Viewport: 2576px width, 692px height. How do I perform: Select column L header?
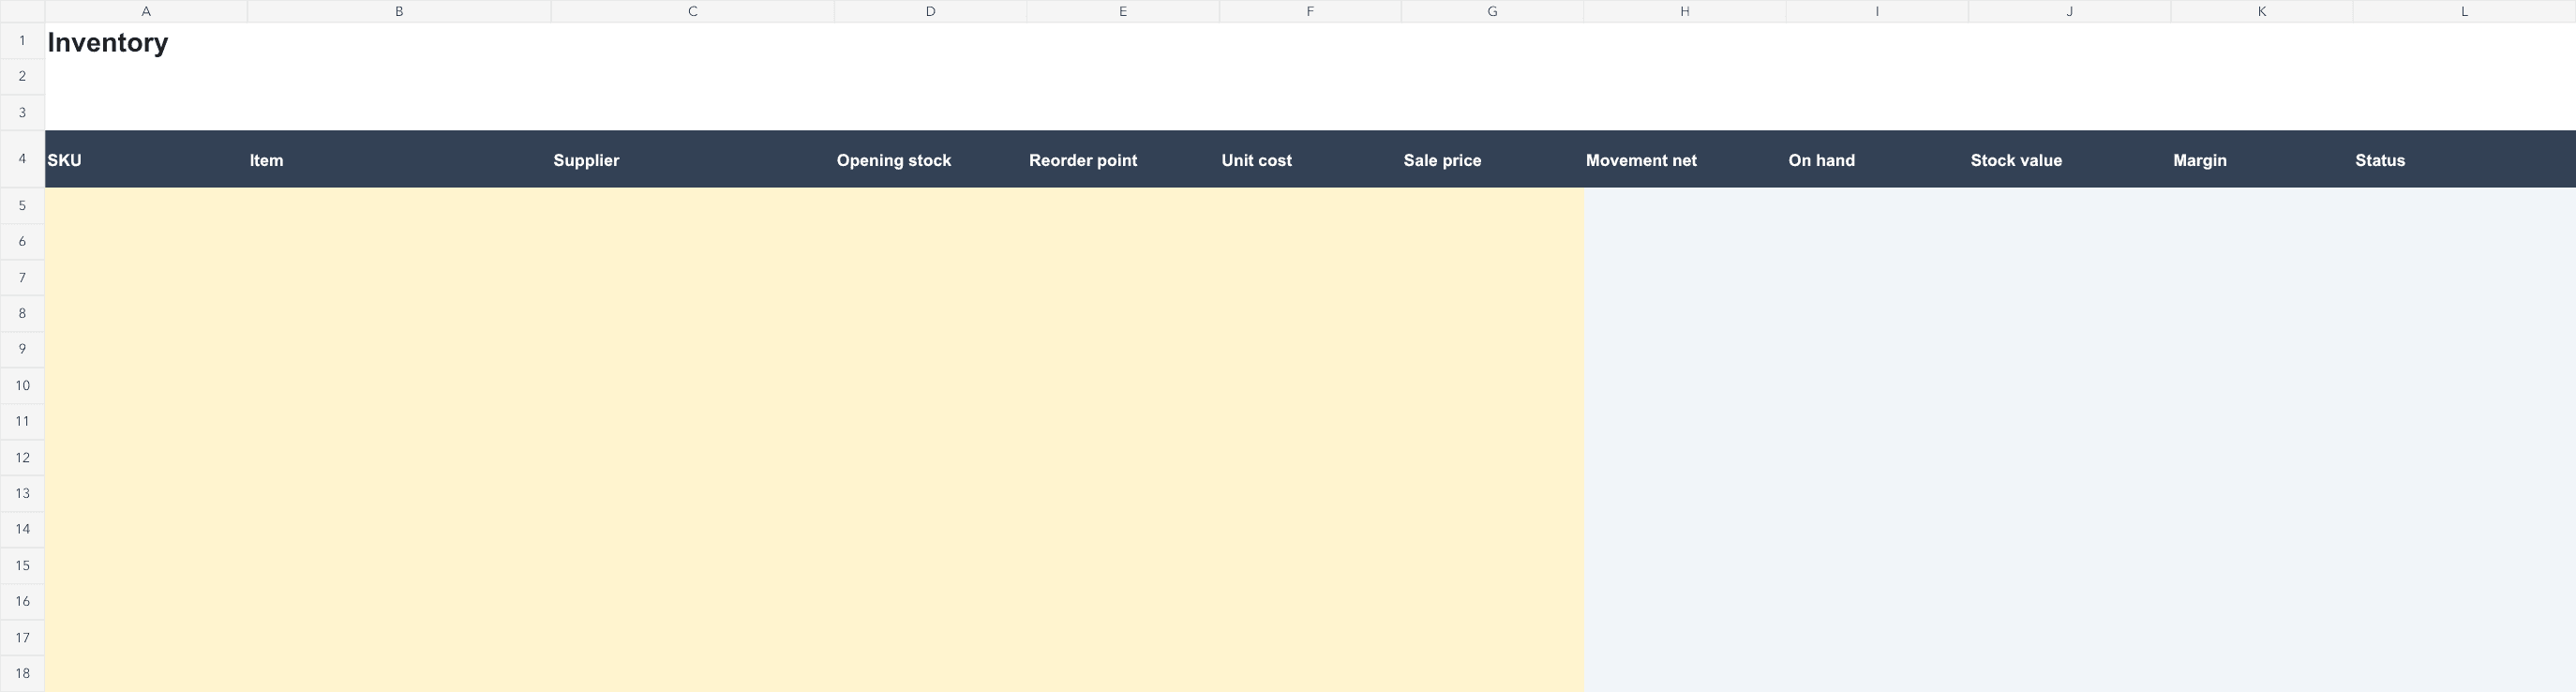2464,11
